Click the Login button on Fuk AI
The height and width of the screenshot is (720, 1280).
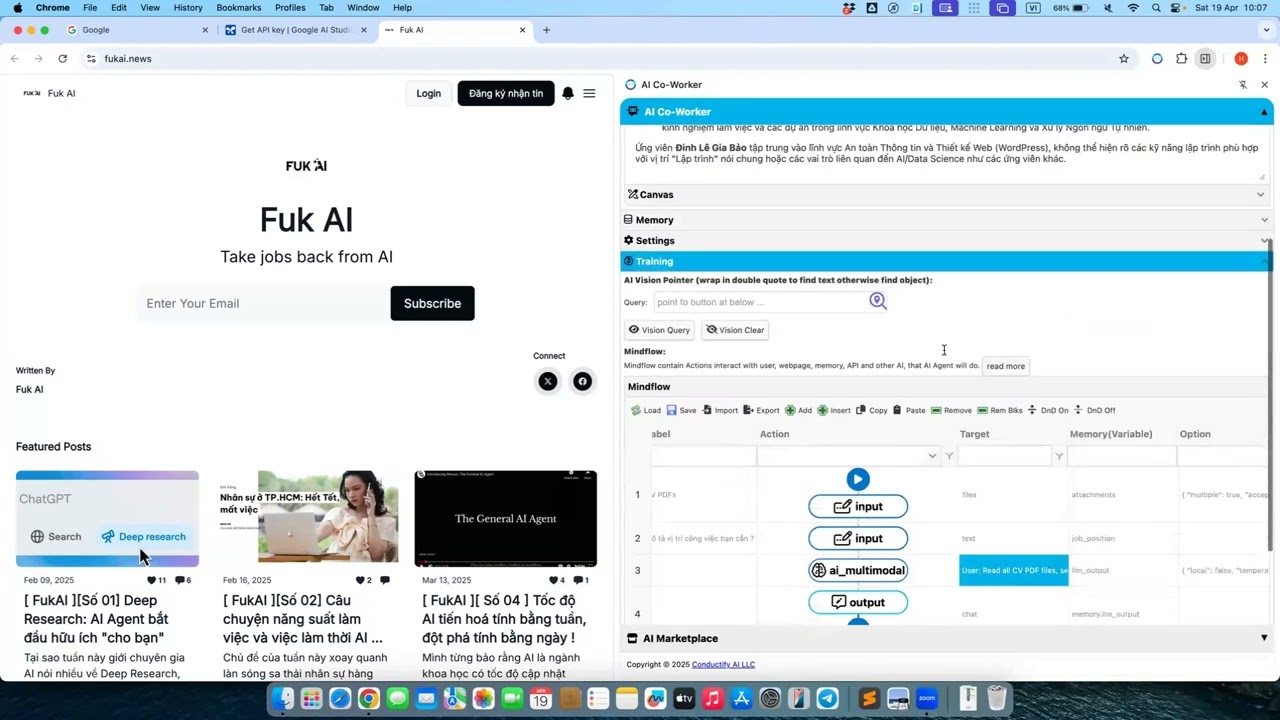(429, 93)
